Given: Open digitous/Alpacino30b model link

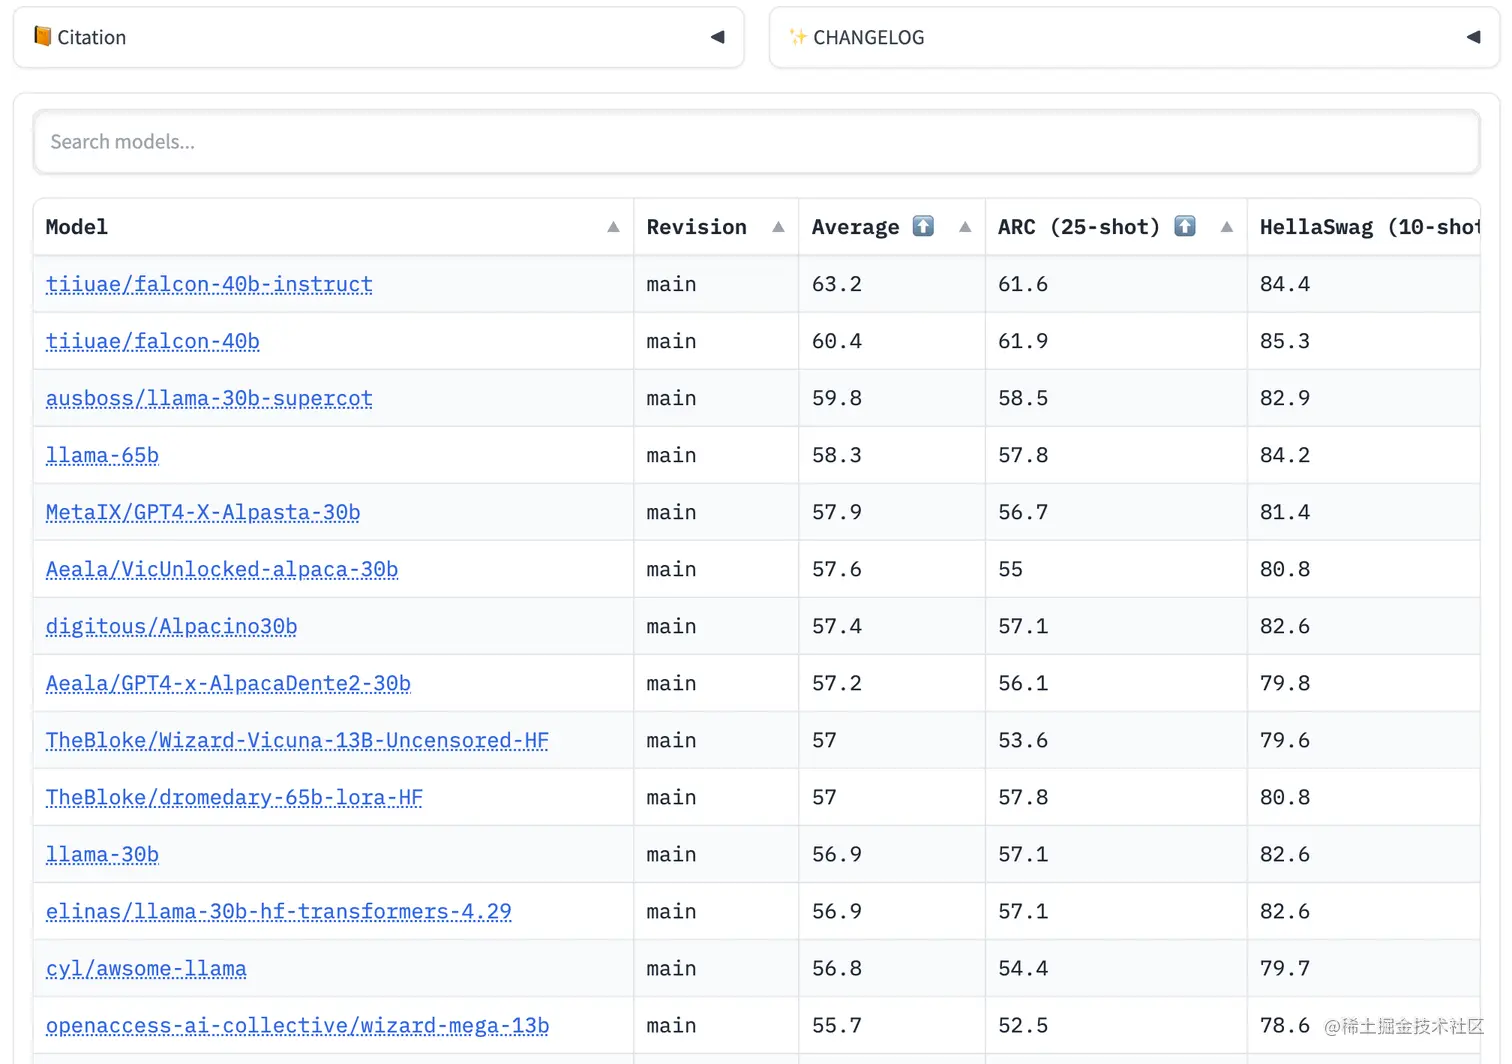Looking at the screenshot, I should point(172,626).
